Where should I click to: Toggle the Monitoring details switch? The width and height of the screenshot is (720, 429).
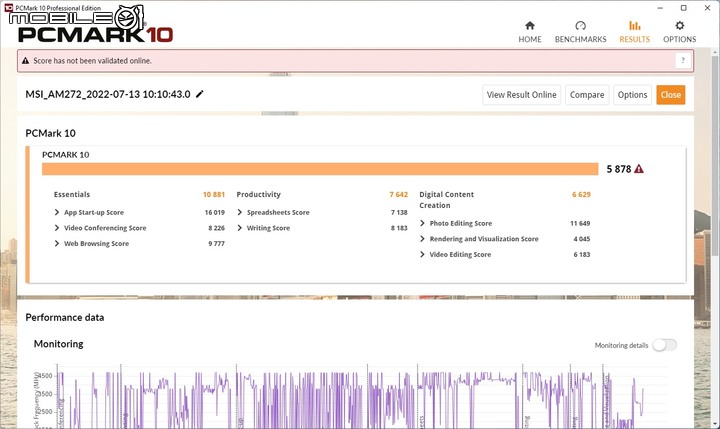point(664,345)
